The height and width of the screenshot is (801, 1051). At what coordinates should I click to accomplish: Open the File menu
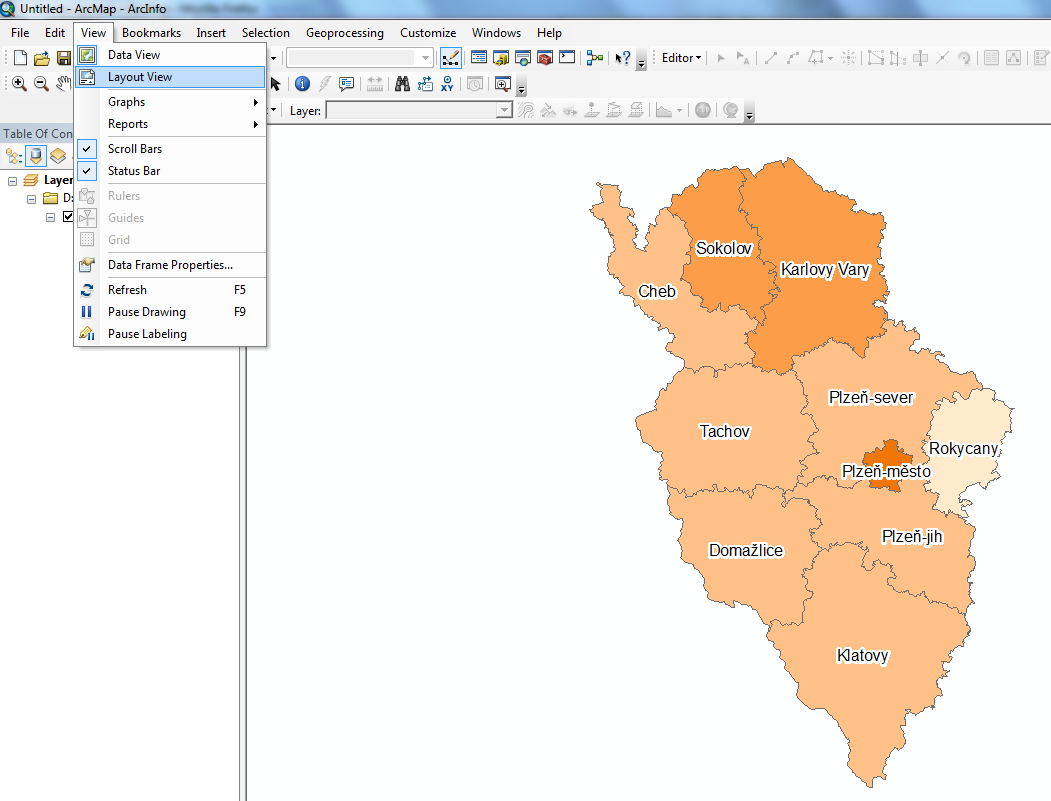tap(19, 33)
